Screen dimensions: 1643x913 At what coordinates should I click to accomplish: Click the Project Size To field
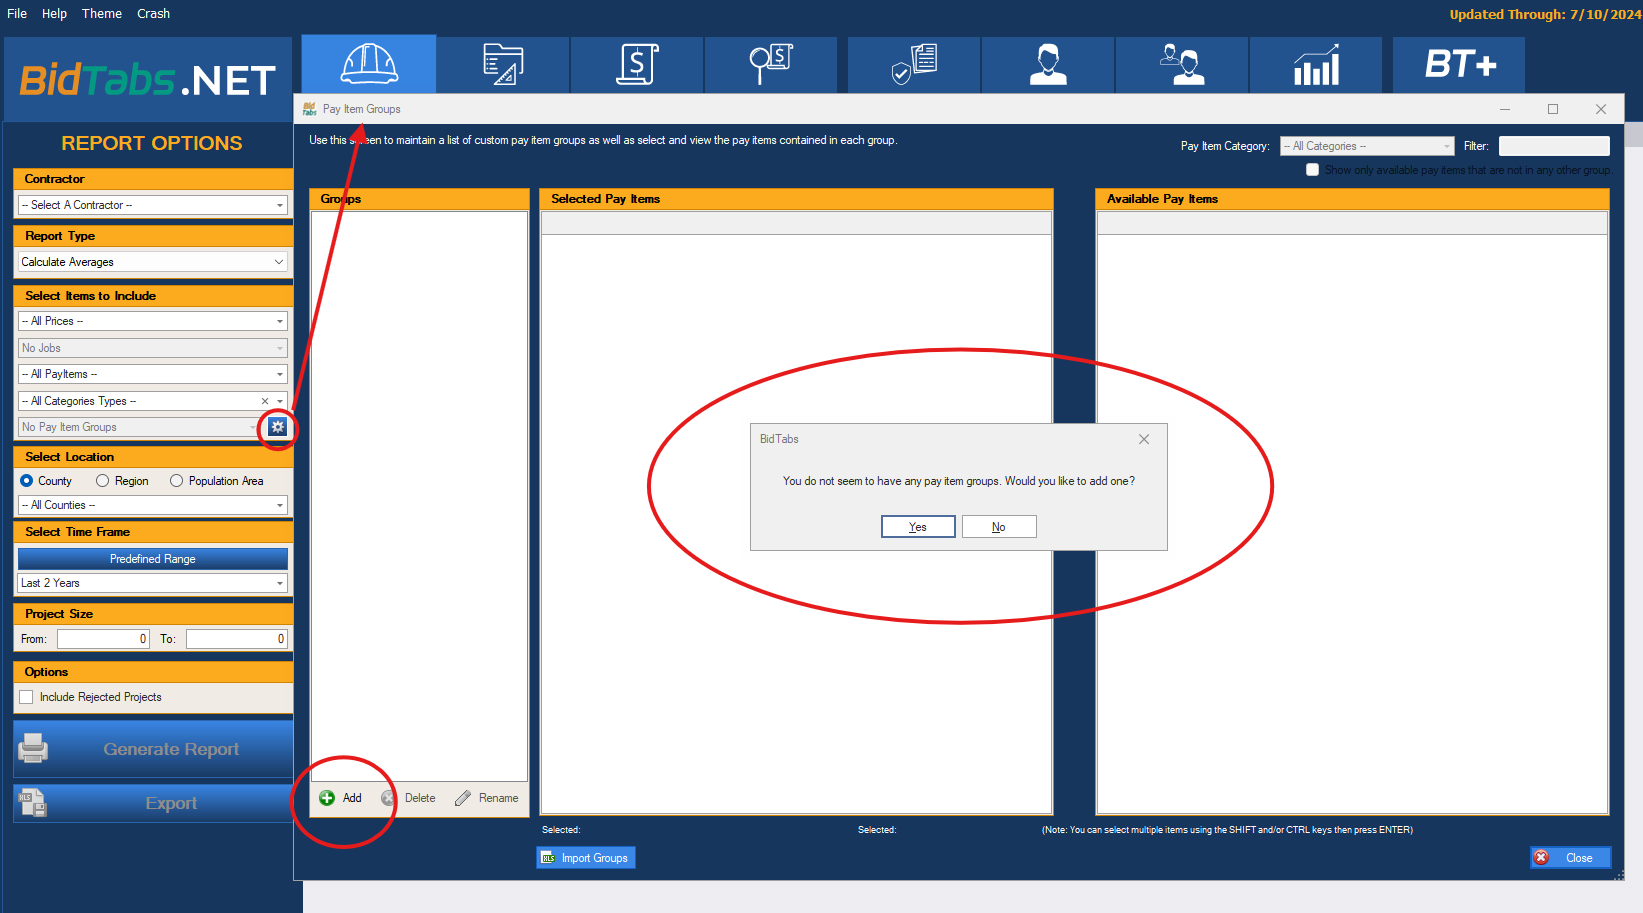[237, 639]
